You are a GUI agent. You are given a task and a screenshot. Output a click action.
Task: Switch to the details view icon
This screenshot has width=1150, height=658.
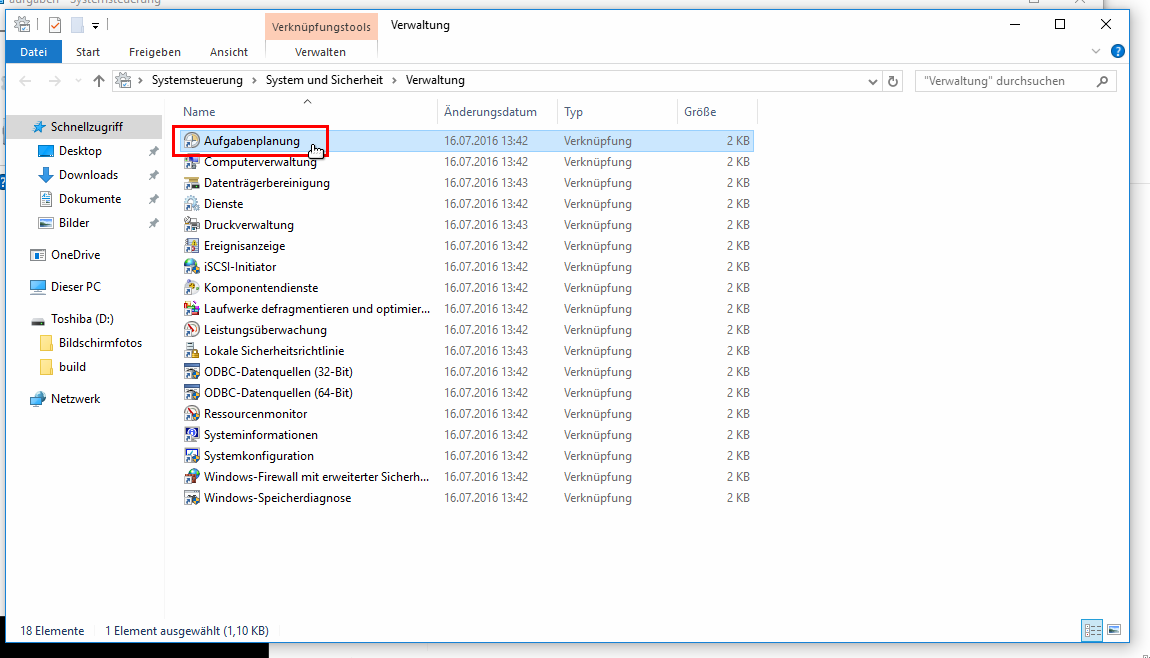click(x=1092, y=630)
